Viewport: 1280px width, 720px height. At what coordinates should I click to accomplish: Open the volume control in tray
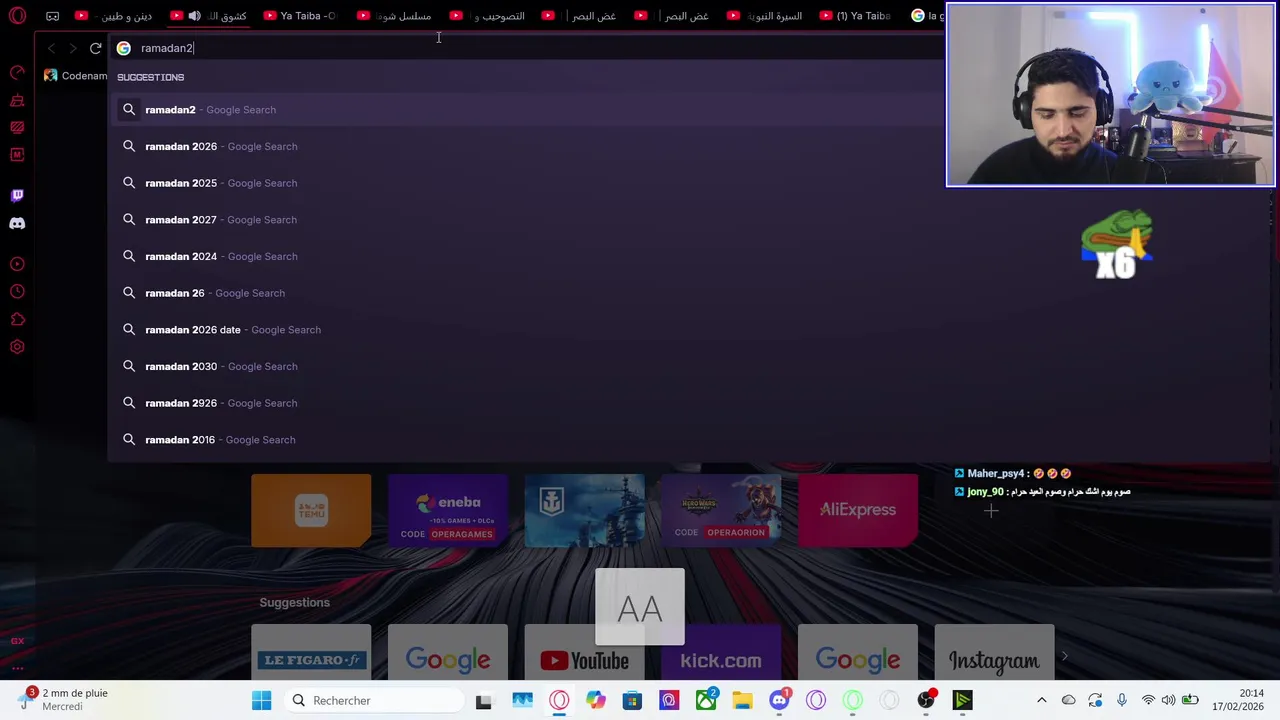tap(1168, 701)
